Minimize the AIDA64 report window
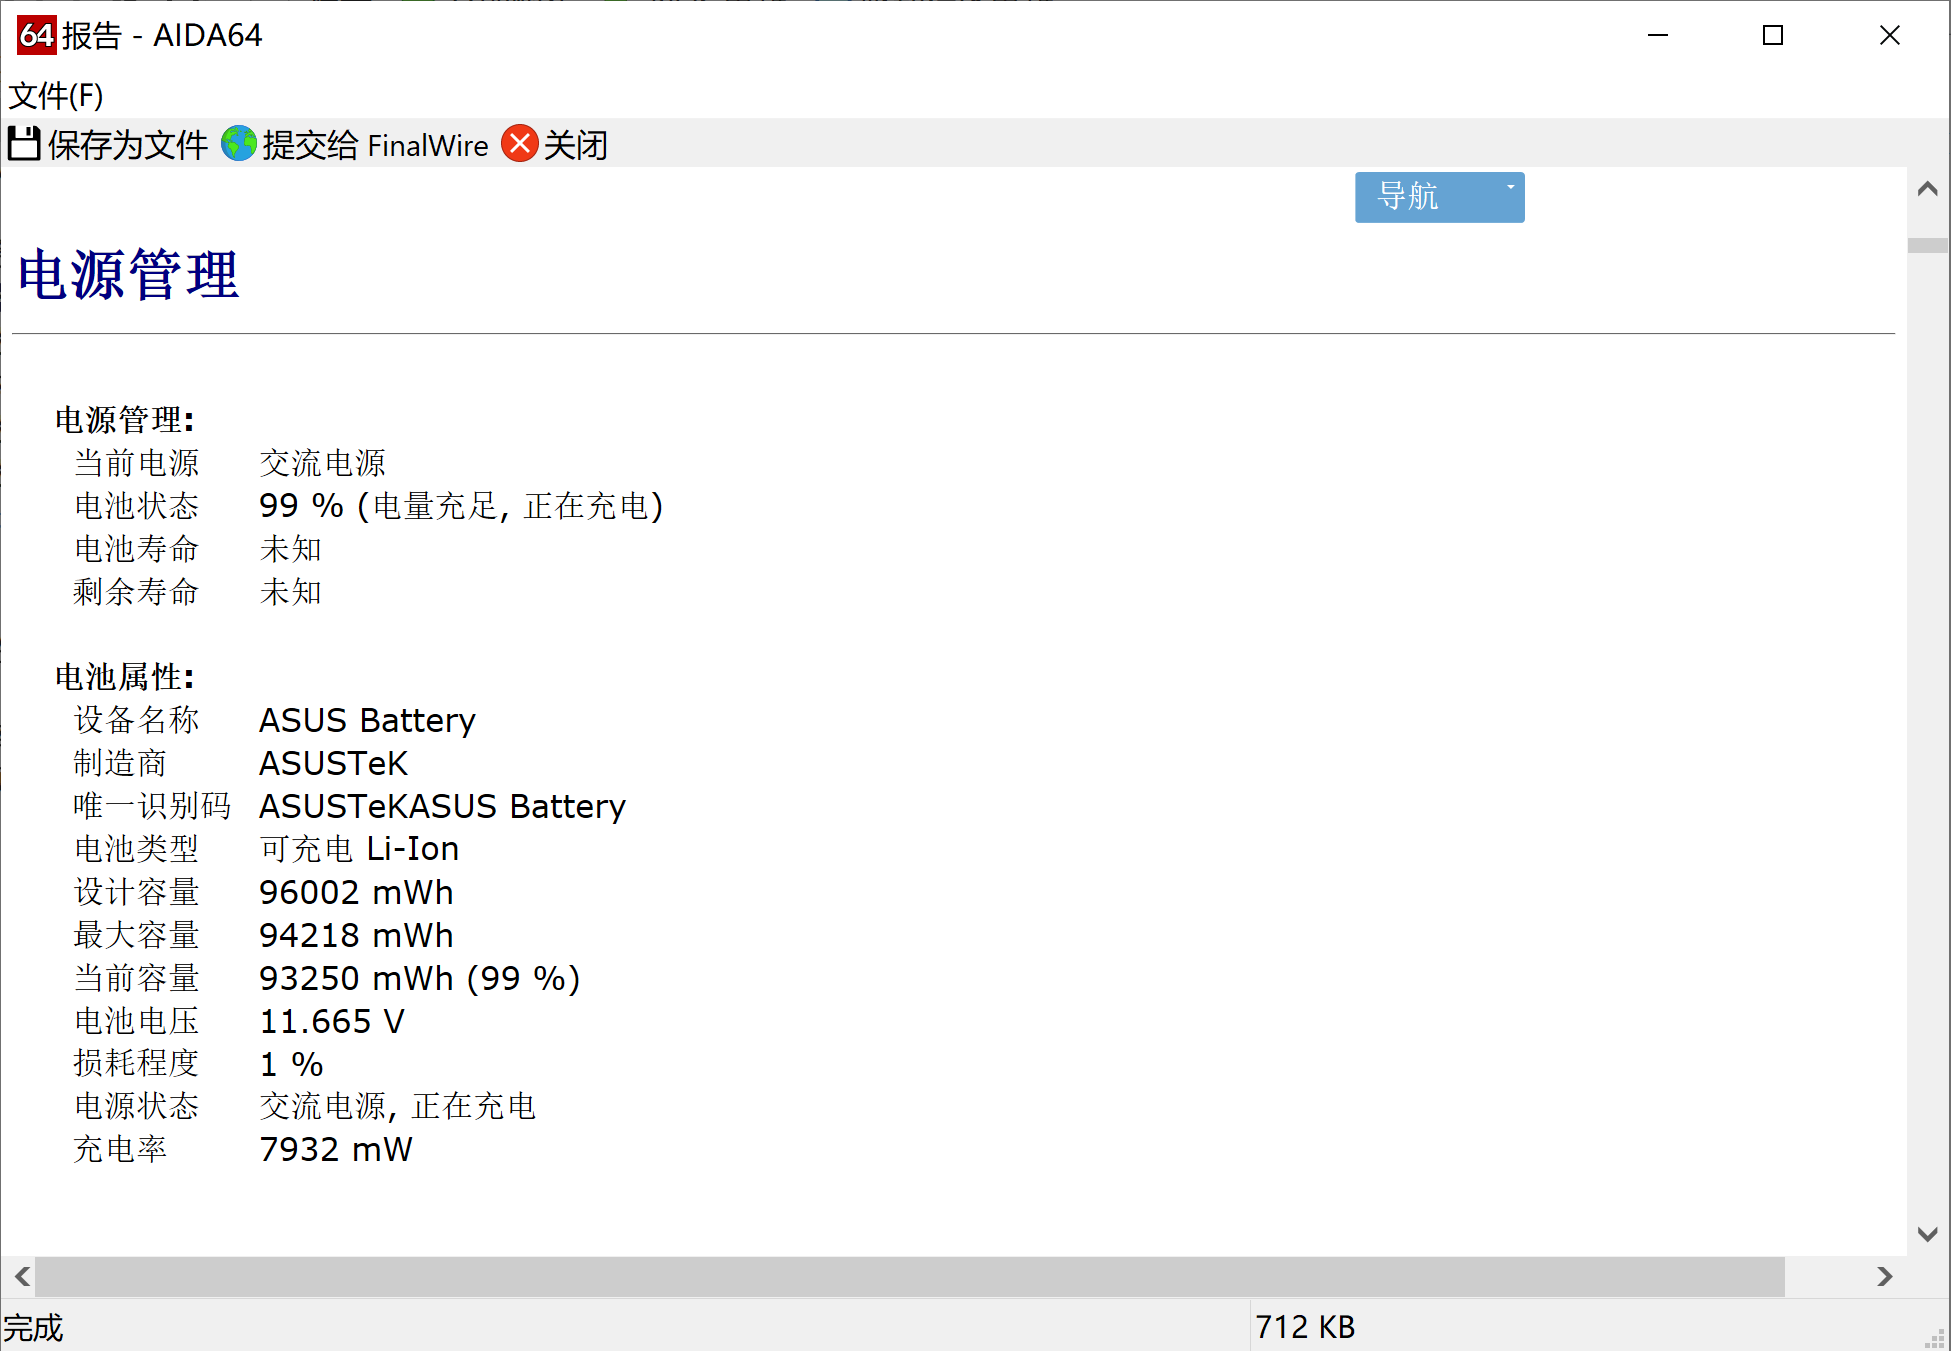1951x1351 pixels. click(x=1658, y=35)
